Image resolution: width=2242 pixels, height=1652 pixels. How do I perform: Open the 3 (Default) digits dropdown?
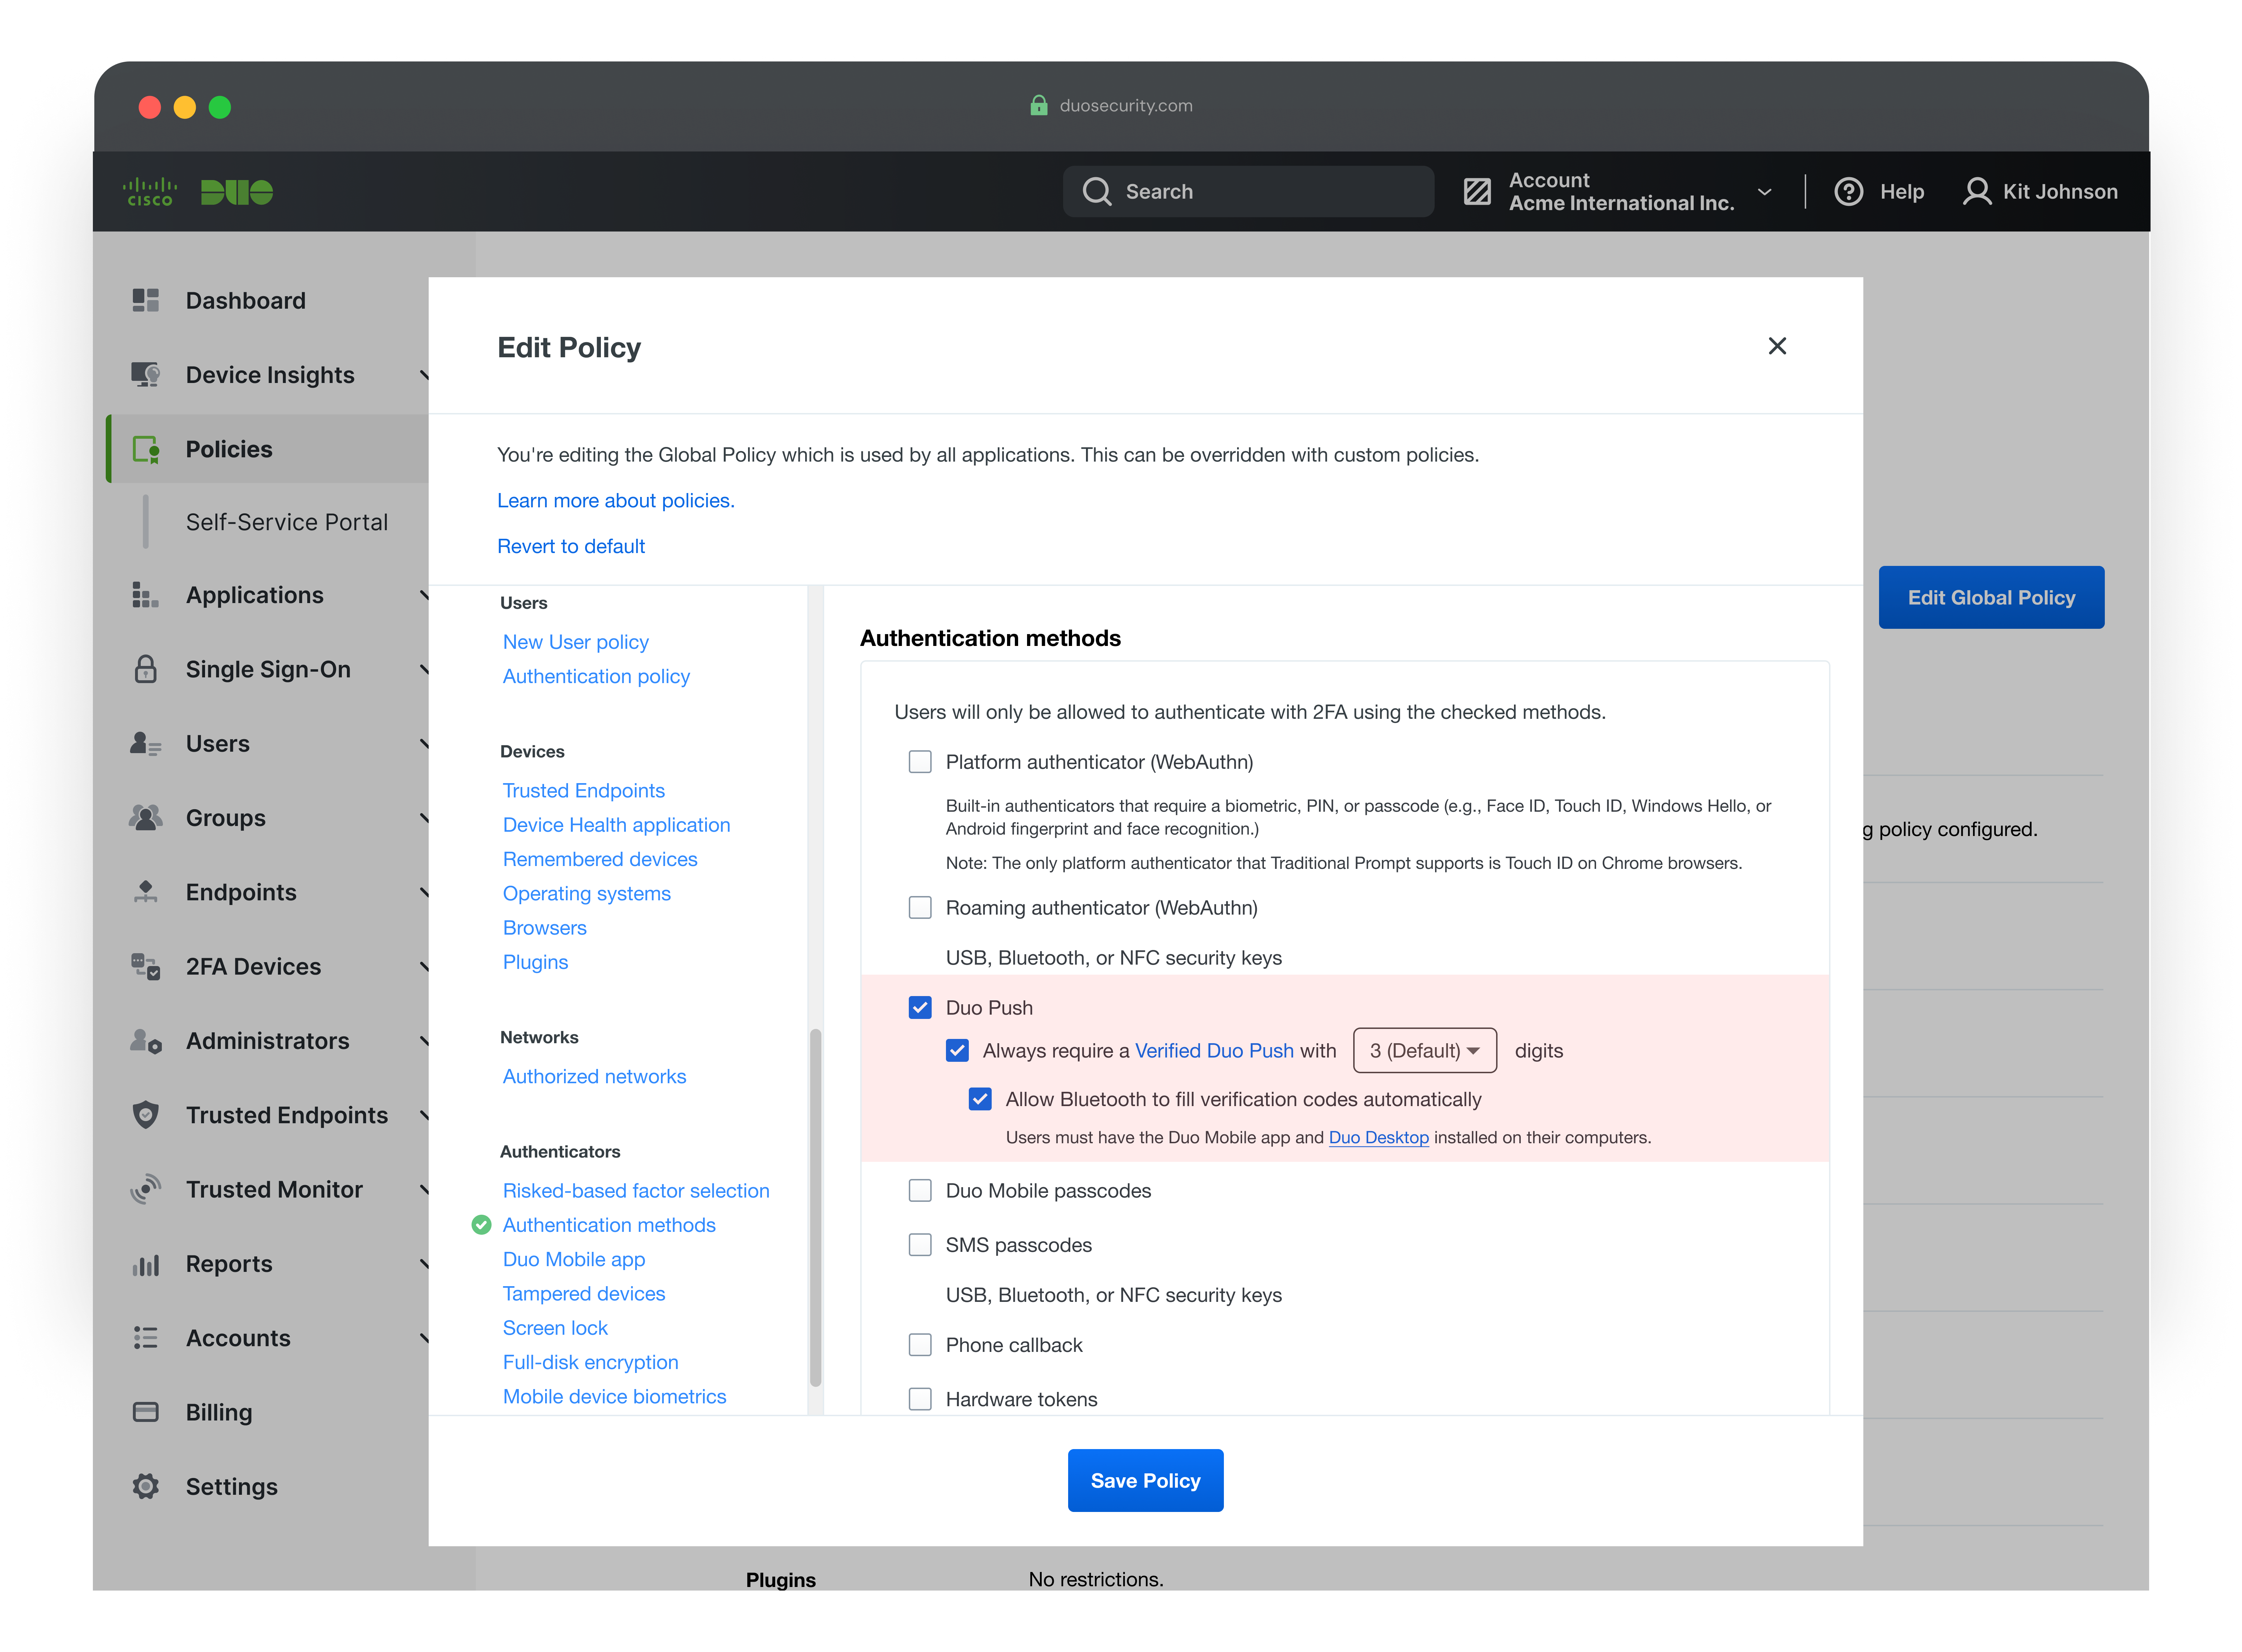(1424, 1051)
